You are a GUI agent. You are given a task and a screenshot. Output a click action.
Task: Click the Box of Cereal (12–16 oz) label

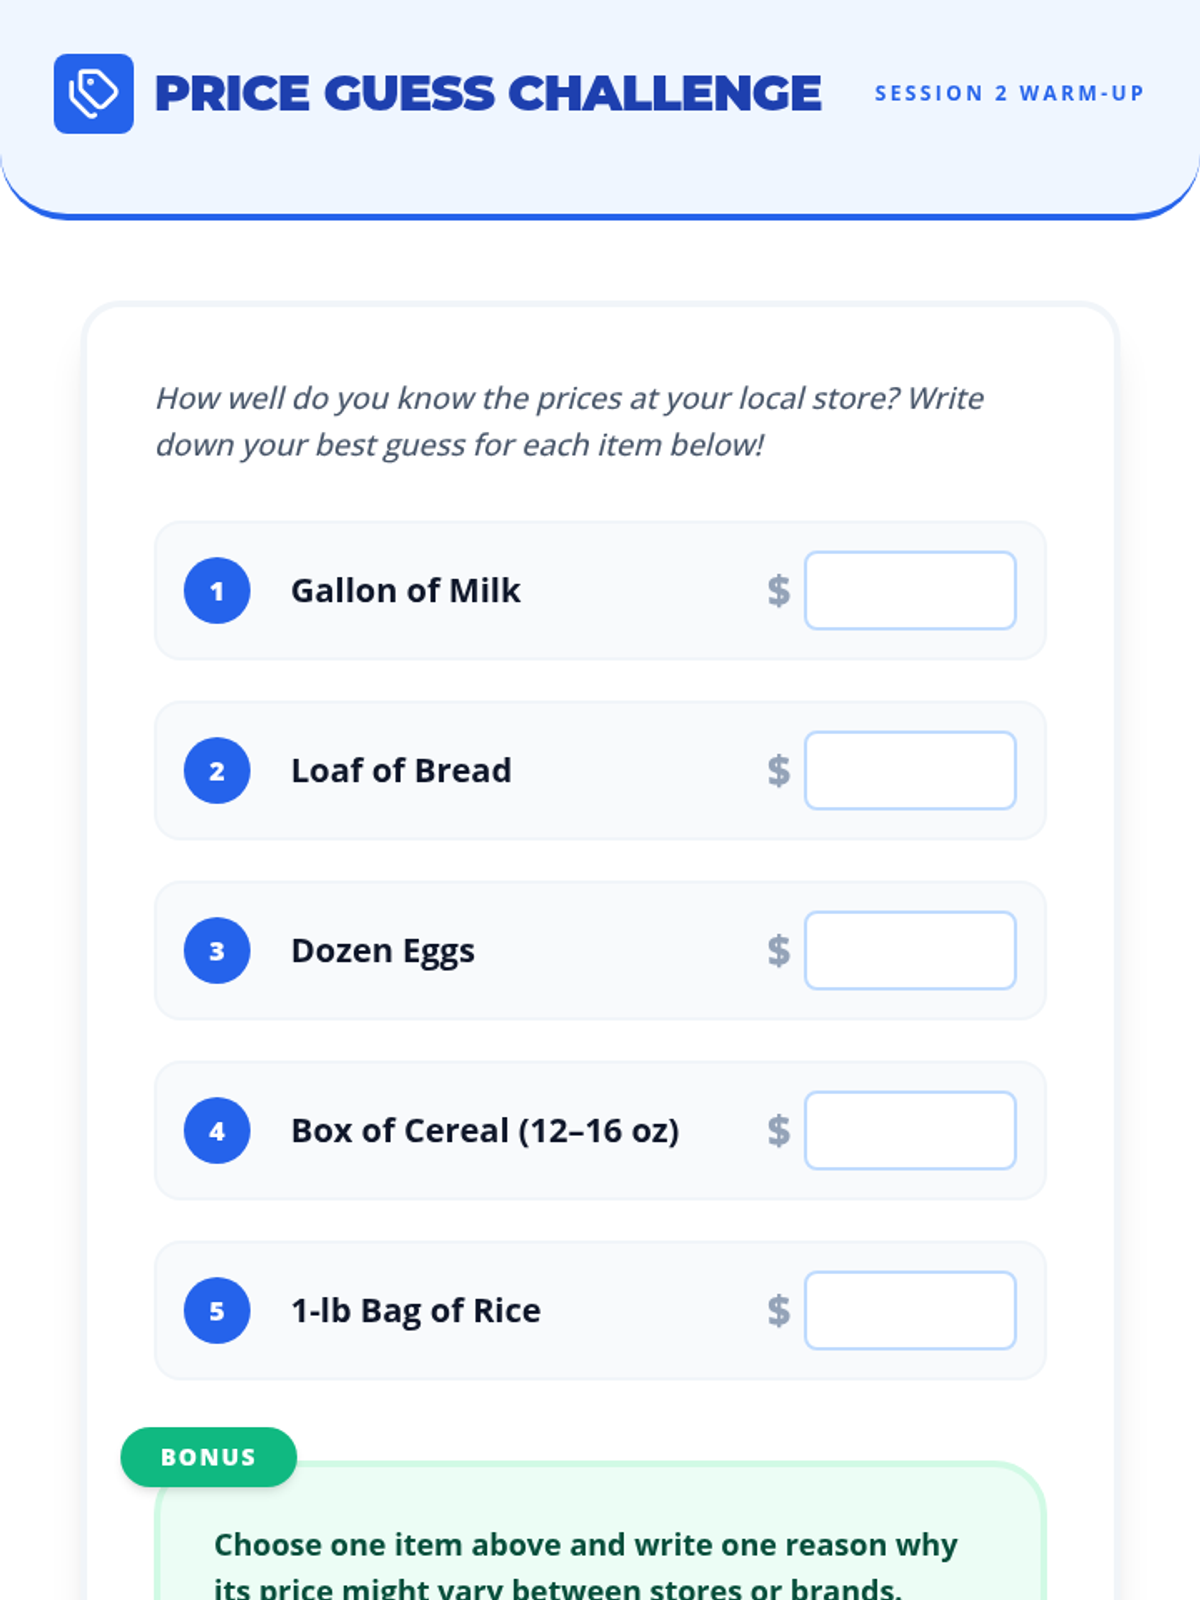pos(485,1130)
